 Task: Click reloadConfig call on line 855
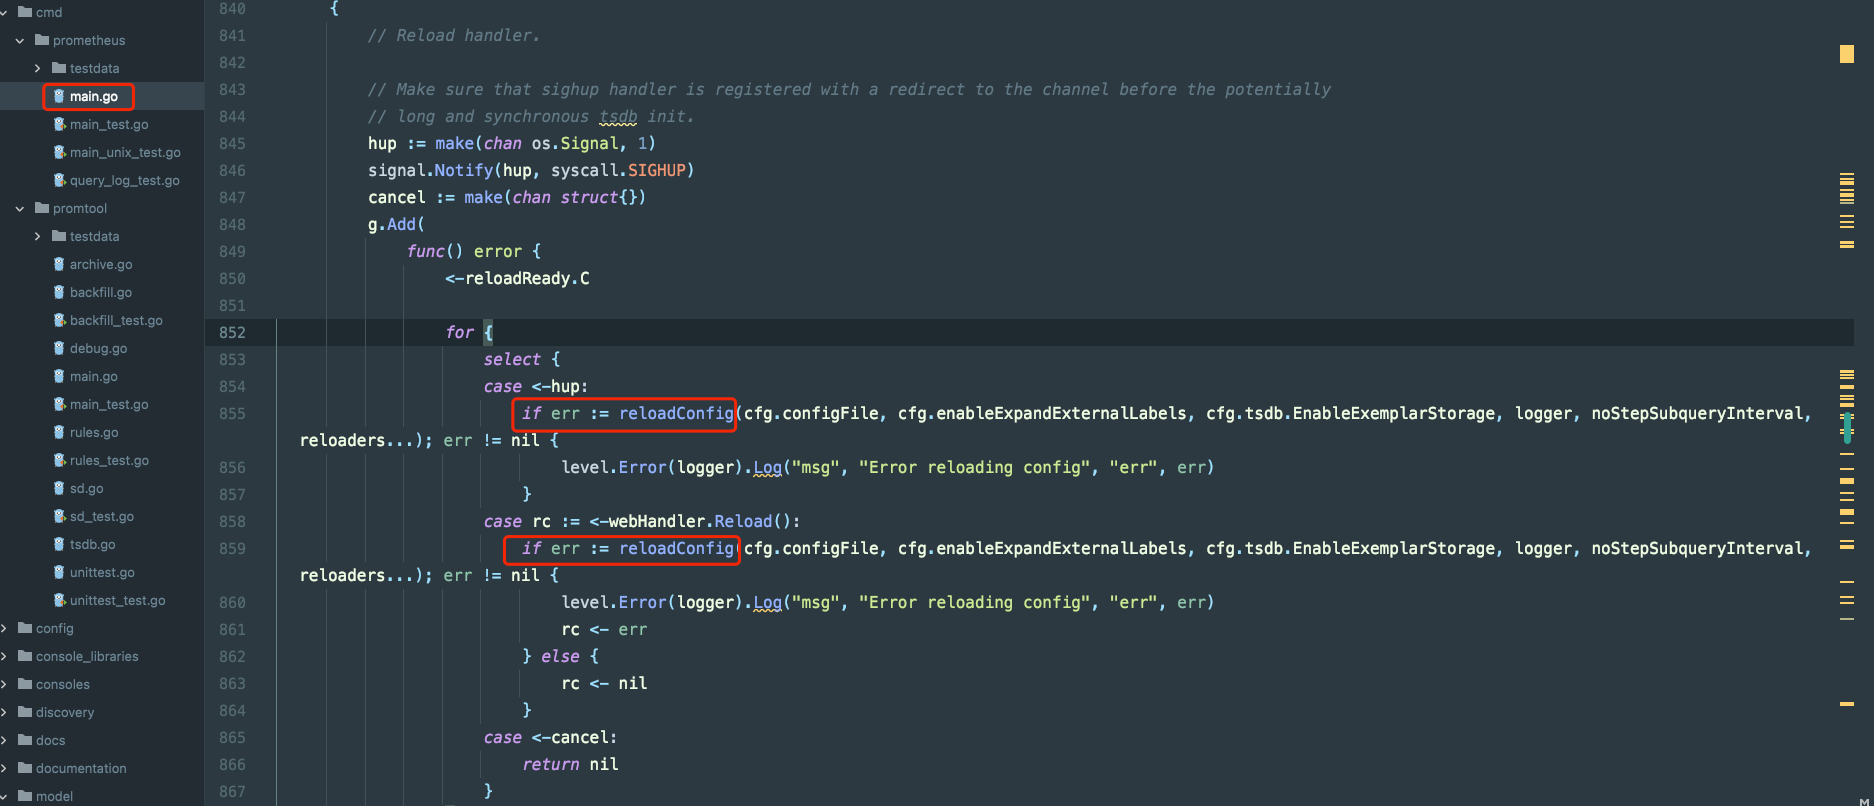click(x=676, y=413)
